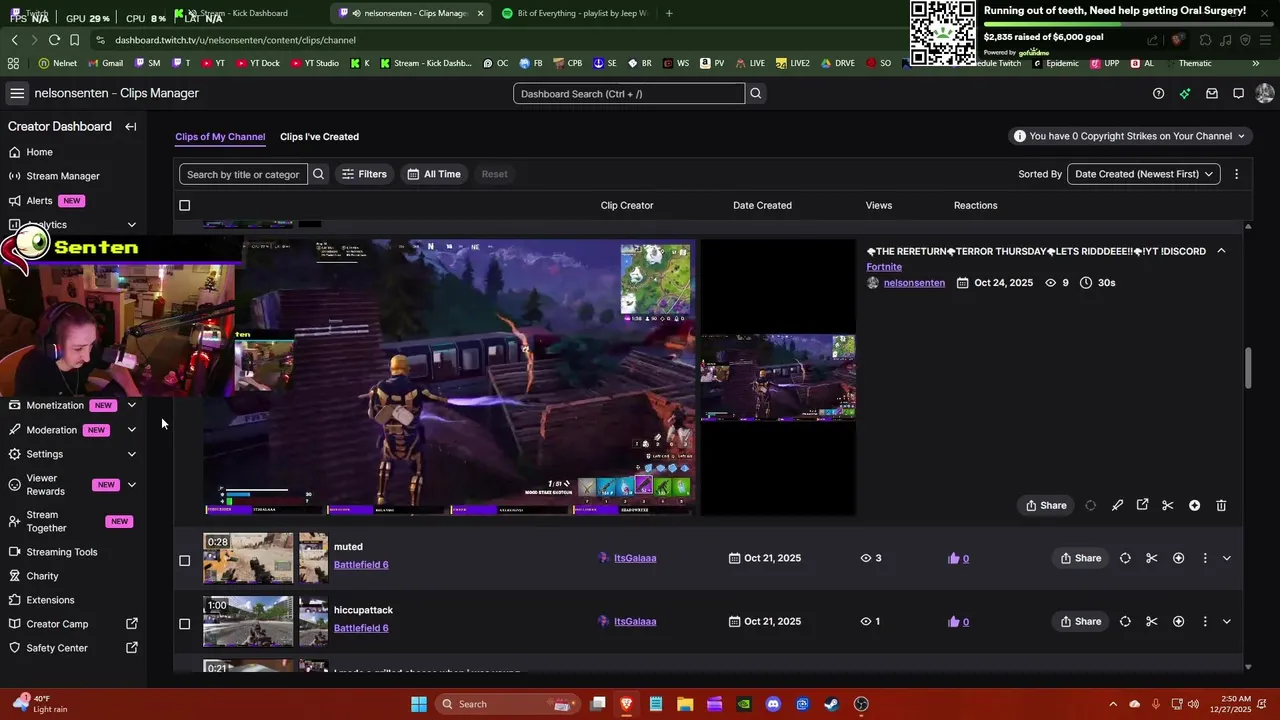1280x720 pixels.
Task: Open the nelsonsenten creator link
Action: pos(914,283)
